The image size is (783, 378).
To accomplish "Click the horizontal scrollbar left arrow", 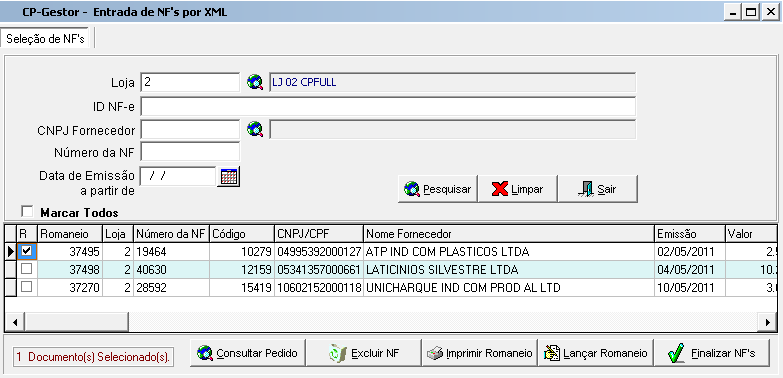I will (15, 322).
